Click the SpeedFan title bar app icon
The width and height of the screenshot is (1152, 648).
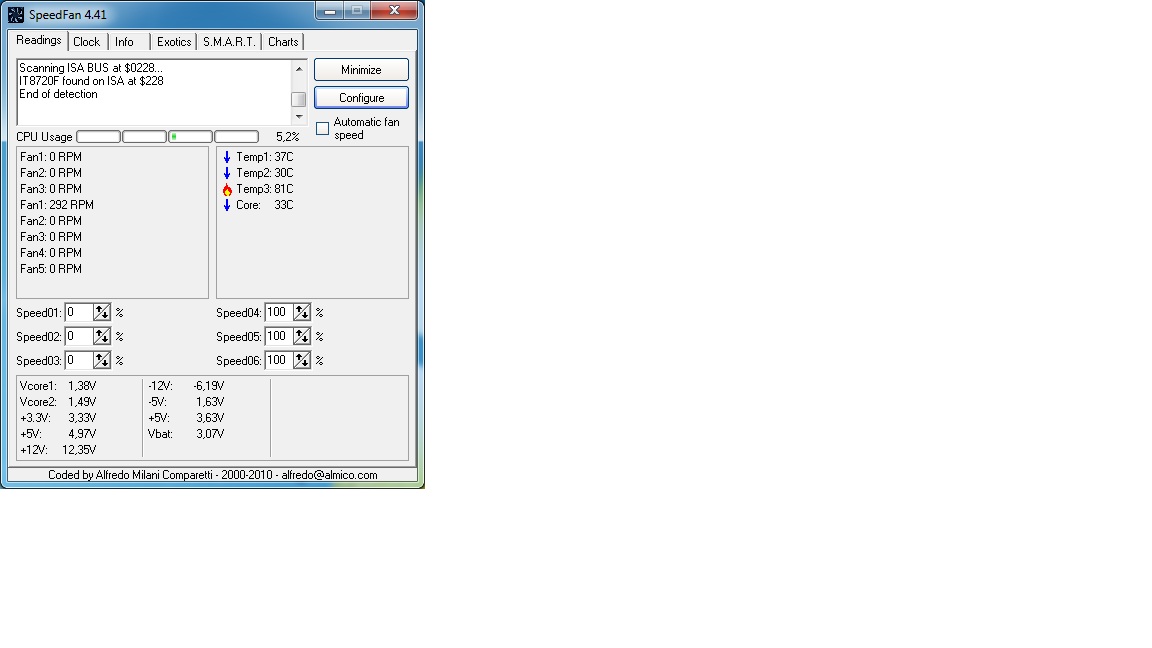(x=15, y=14)
